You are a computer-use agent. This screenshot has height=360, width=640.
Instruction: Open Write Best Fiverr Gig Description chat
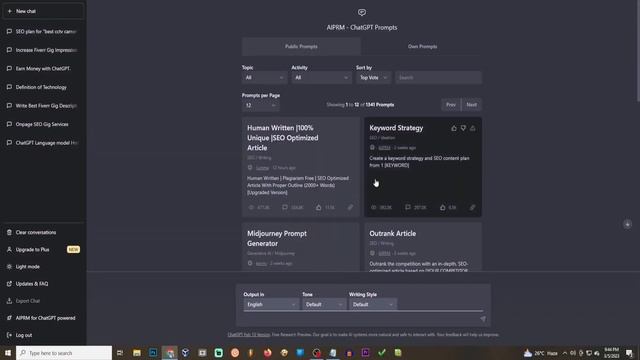(43, 106)
